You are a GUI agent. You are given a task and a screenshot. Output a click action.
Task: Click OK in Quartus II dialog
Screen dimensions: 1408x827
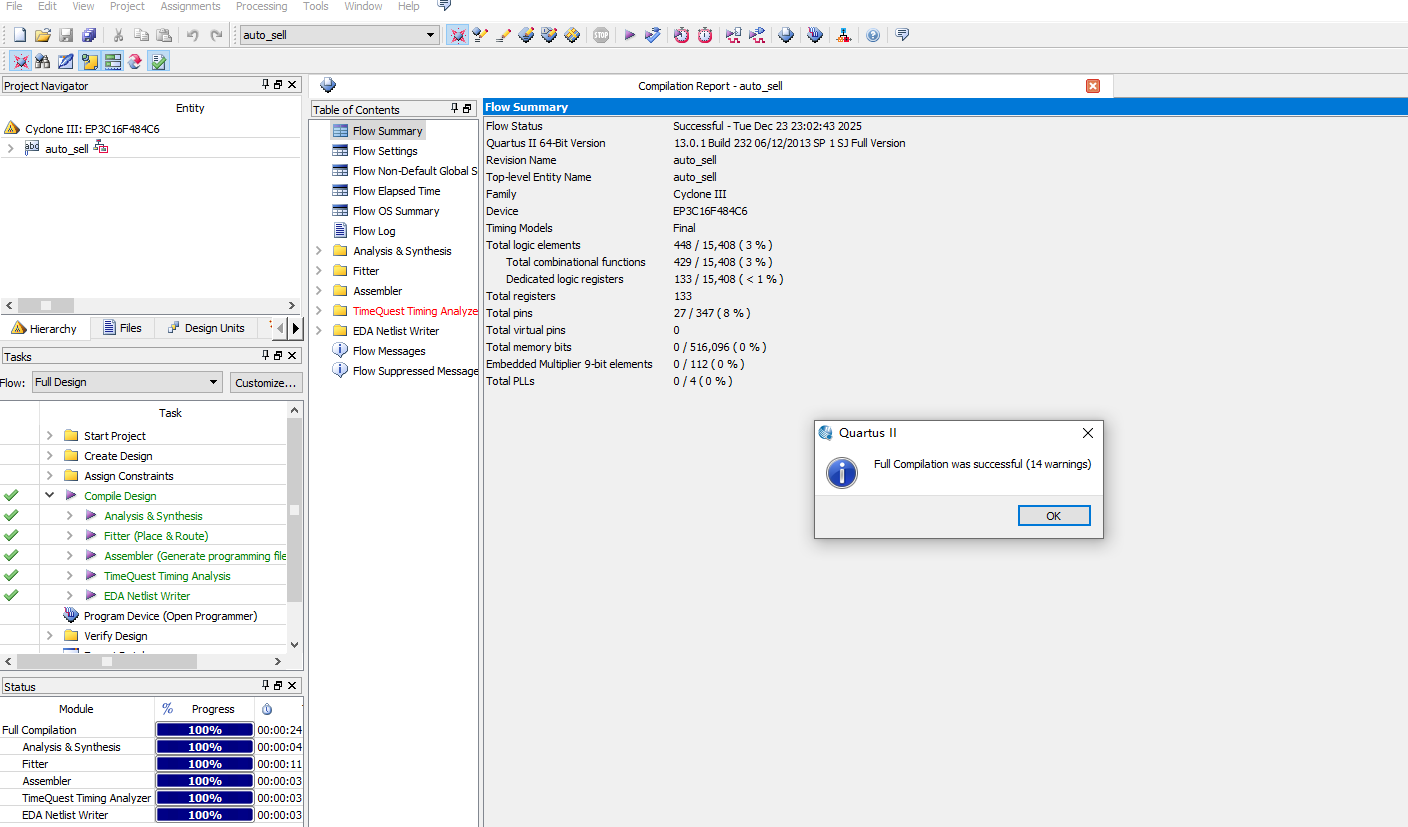(x=1054, y=516)
